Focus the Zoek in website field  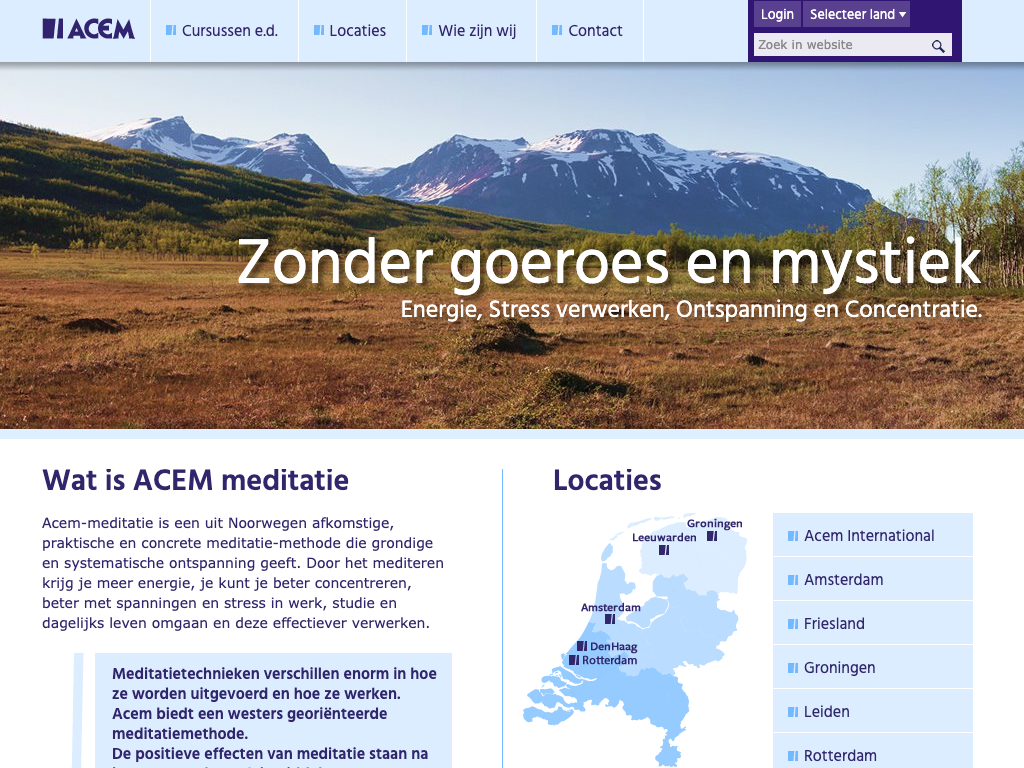pos(840,45)
